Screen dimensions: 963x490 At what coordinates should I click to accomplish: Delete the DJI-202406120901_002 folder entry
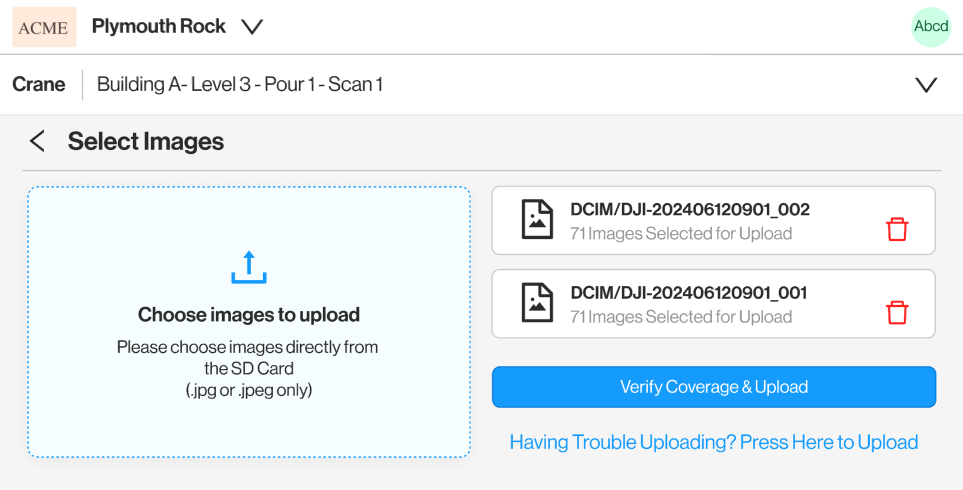897,229
